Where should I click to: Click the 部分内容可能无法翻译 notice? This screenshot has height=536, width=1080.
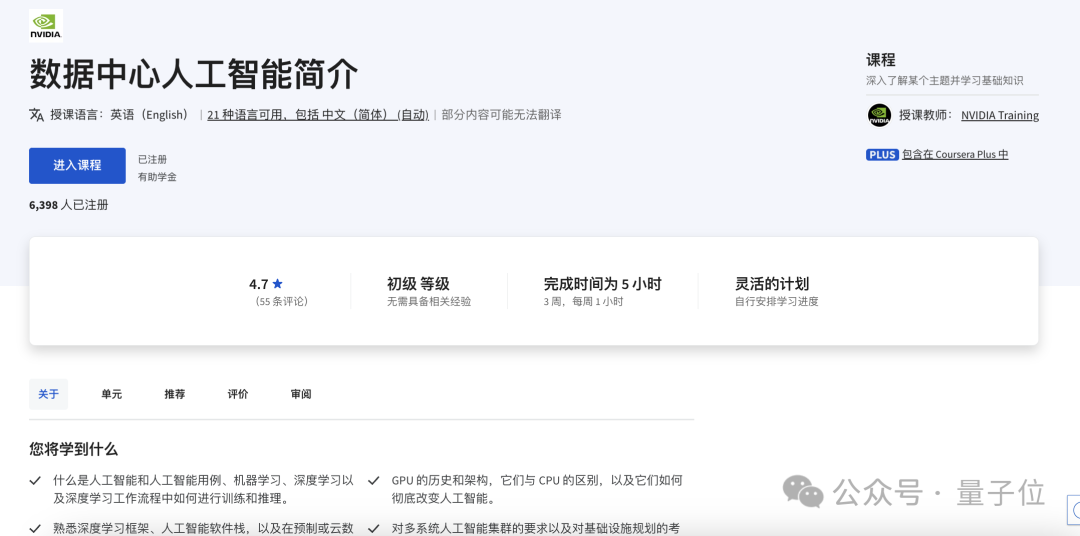(501, 115)
